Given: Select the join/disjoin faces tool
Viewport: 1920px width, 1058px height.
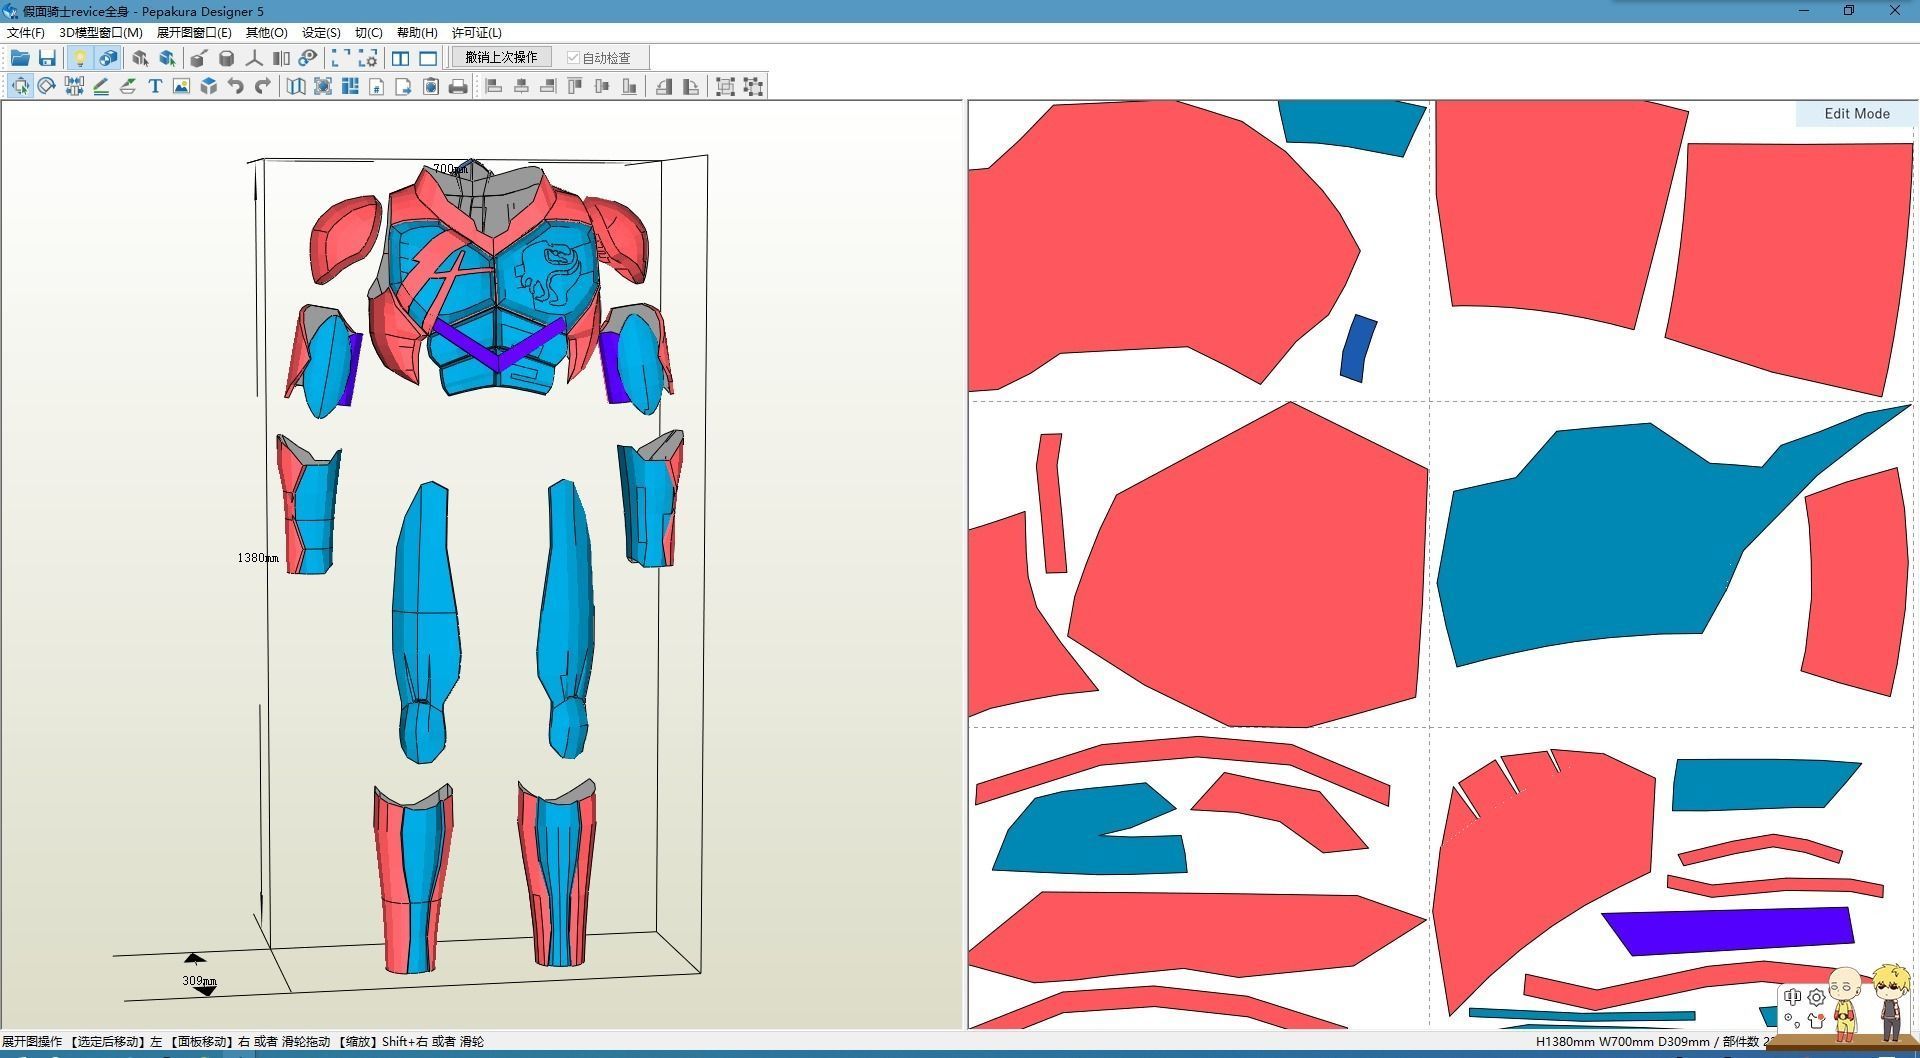Looking at the screenshot, I should [x=74, y=86].
